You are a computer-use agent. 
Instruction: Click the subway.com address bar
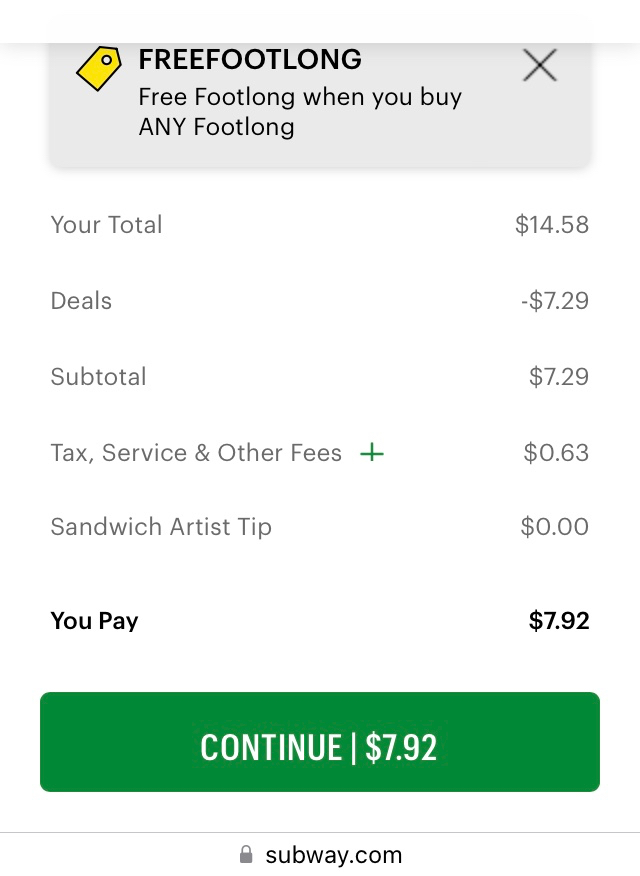point(333,855)
